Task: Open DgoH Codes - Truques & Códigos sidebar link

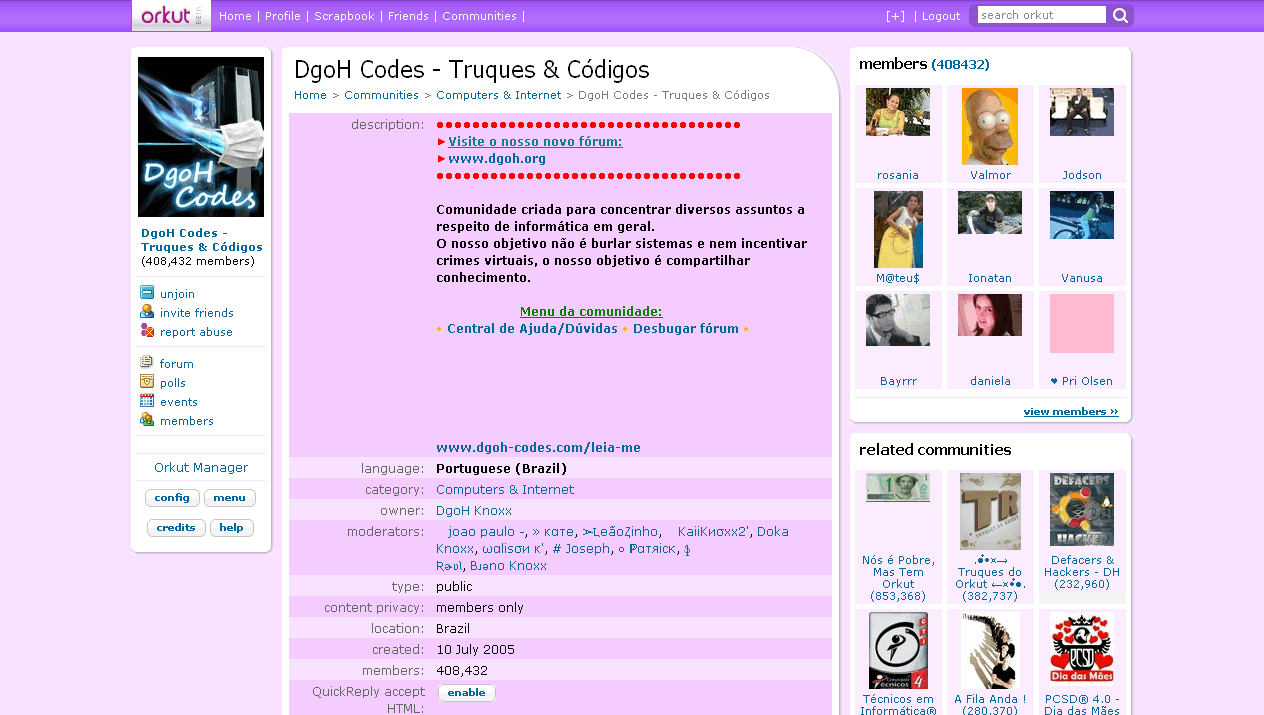Action: (x=202, y=240)
